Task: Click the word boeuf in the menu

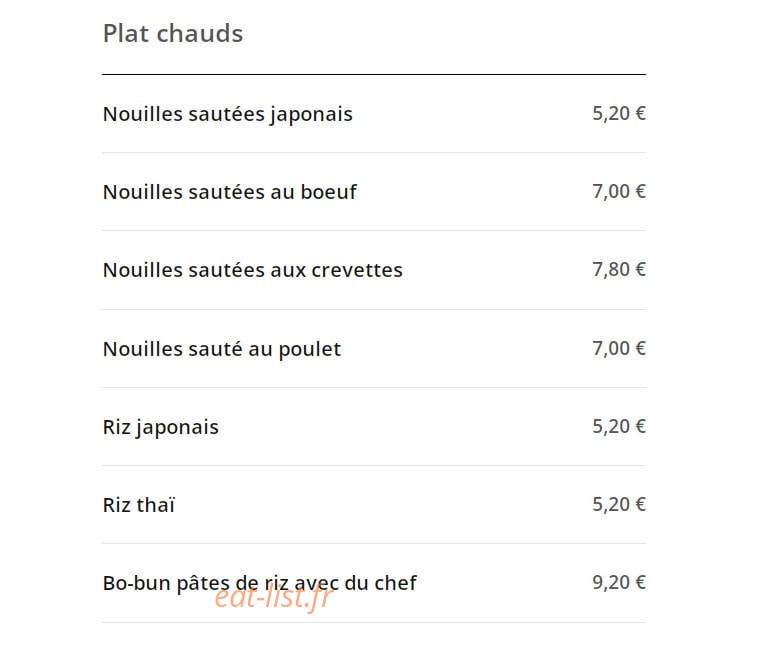Action: [328, 192]
